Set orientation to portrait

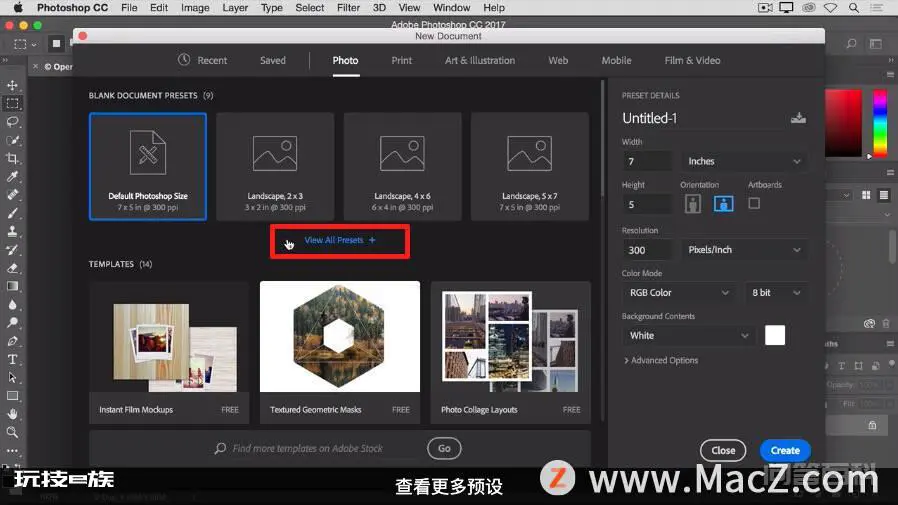coord(693,204)
